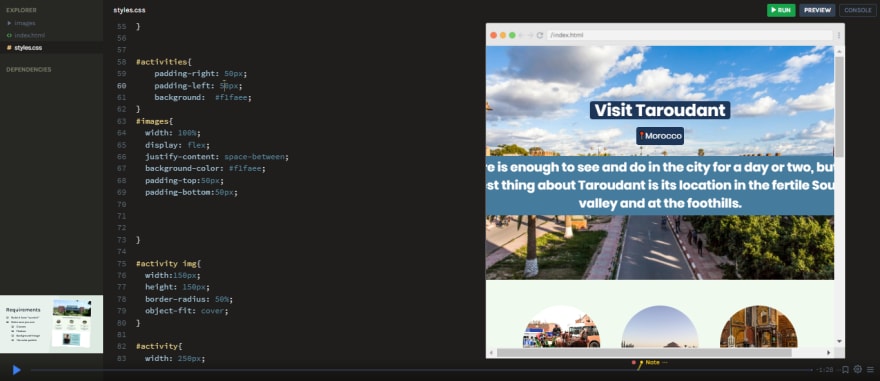Image resolution: width=880 pixels, height=381 pixels.
Task: Click the preview scrollbar up arrow
Action: 840,52
